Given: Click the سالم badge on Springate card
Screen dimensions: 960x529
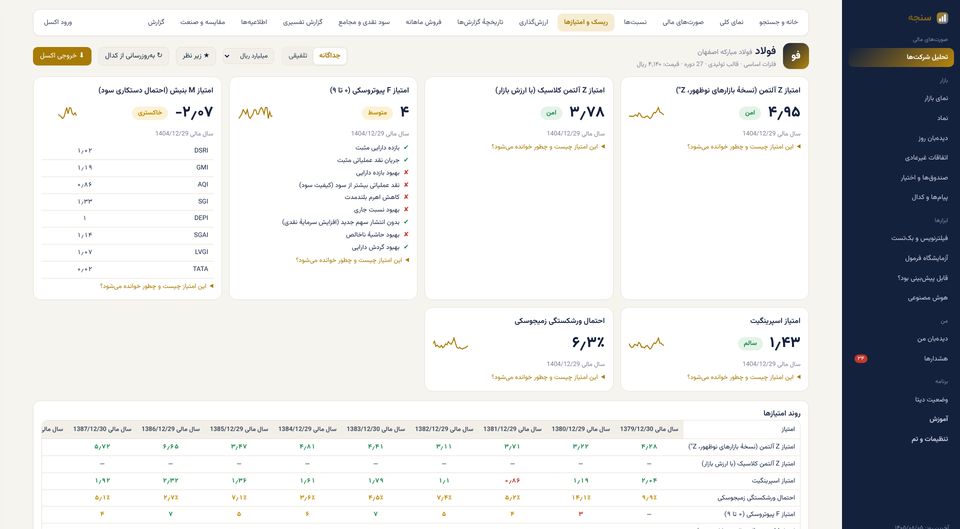Looking at the screenshot, I should [749, 343].
